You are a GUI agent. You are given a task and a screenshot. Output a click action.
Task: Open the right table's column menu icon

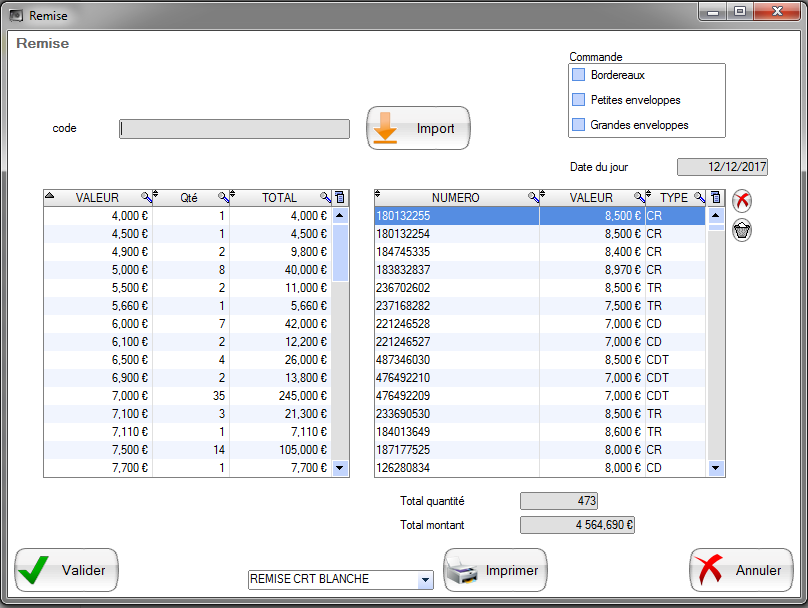[x=715, y=198]
